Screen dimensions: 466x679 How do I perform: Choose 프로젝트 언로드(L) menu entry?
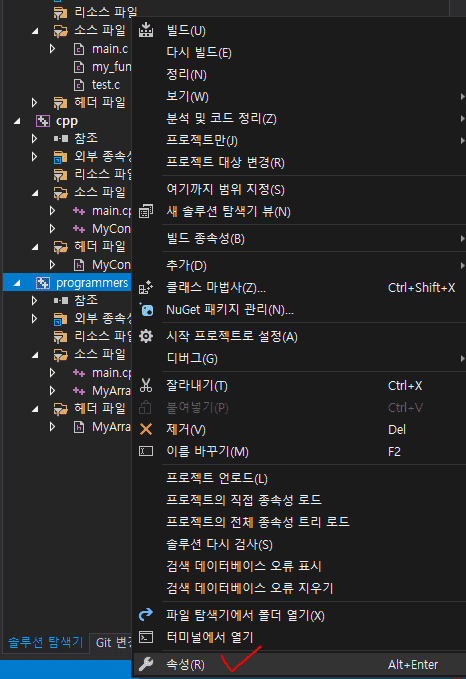(x=217, y=478)
